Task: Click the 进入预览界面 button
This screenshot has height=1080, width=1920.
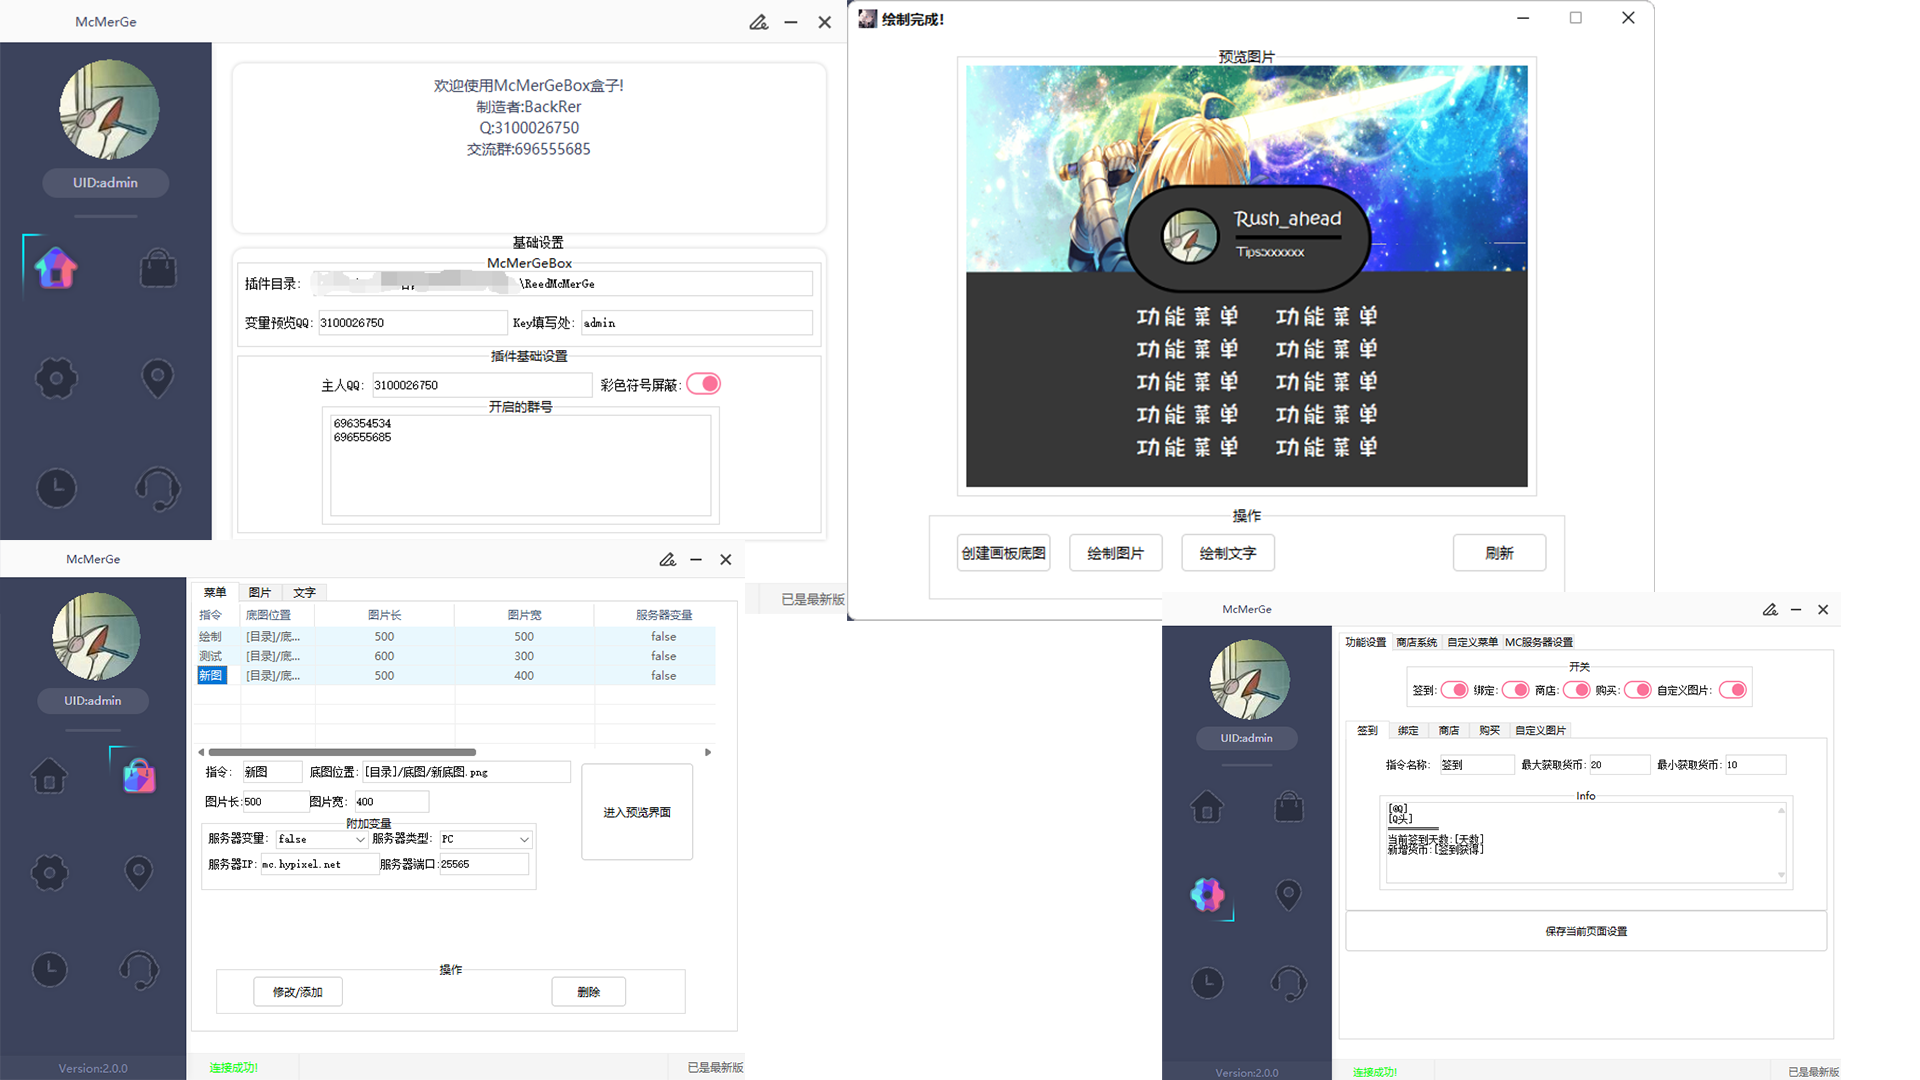Action: 637,812
